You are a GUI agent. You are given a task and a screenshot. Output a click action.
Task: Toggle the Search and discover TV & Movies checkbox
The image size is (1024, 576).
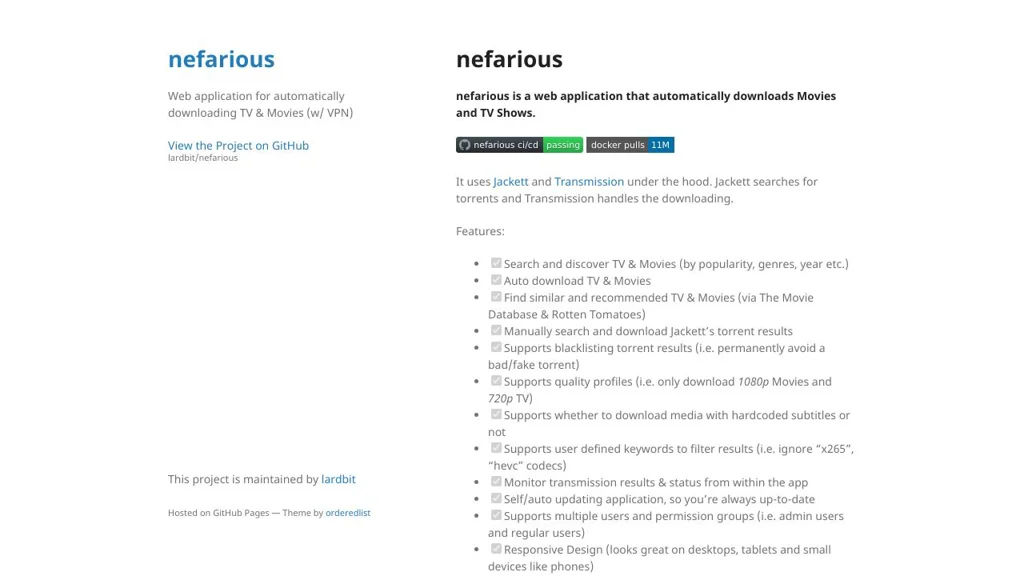[496, 263]
